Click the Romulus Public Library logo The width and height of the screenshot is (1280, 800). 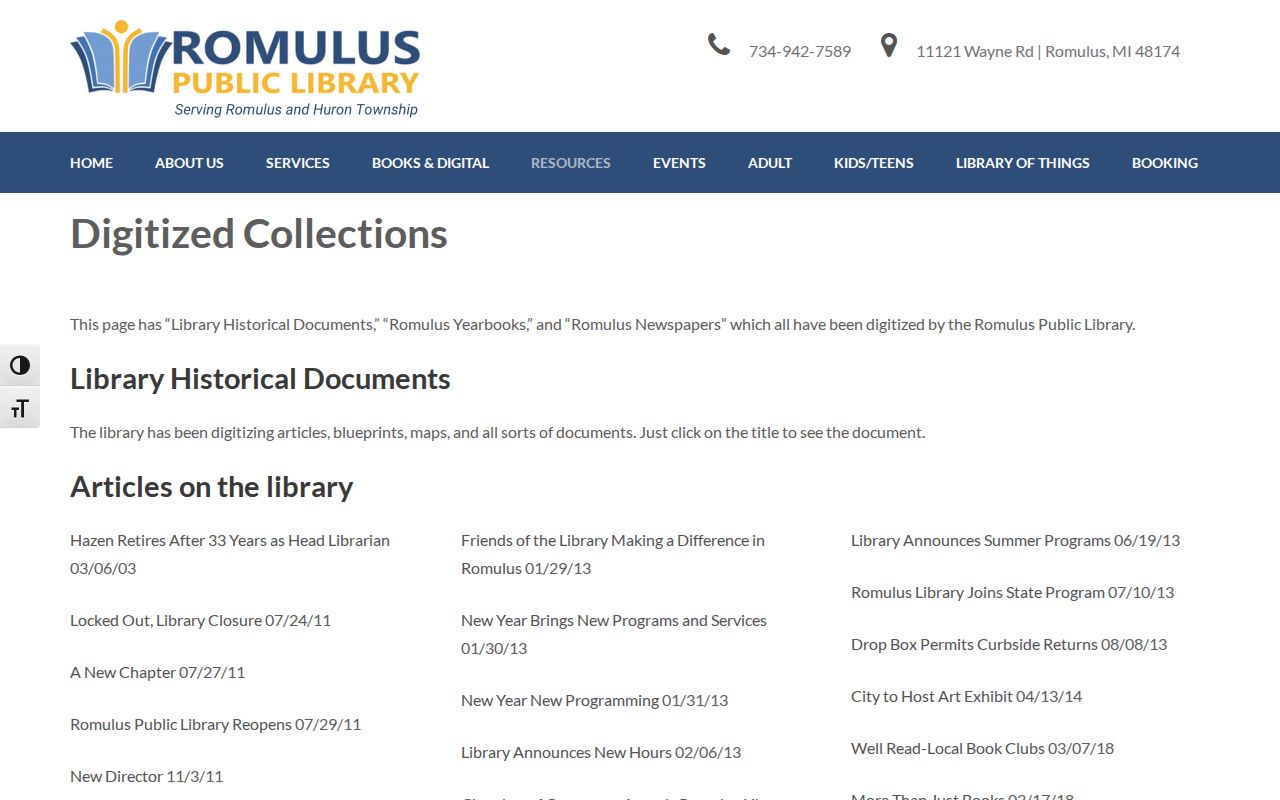coord(245,69)
